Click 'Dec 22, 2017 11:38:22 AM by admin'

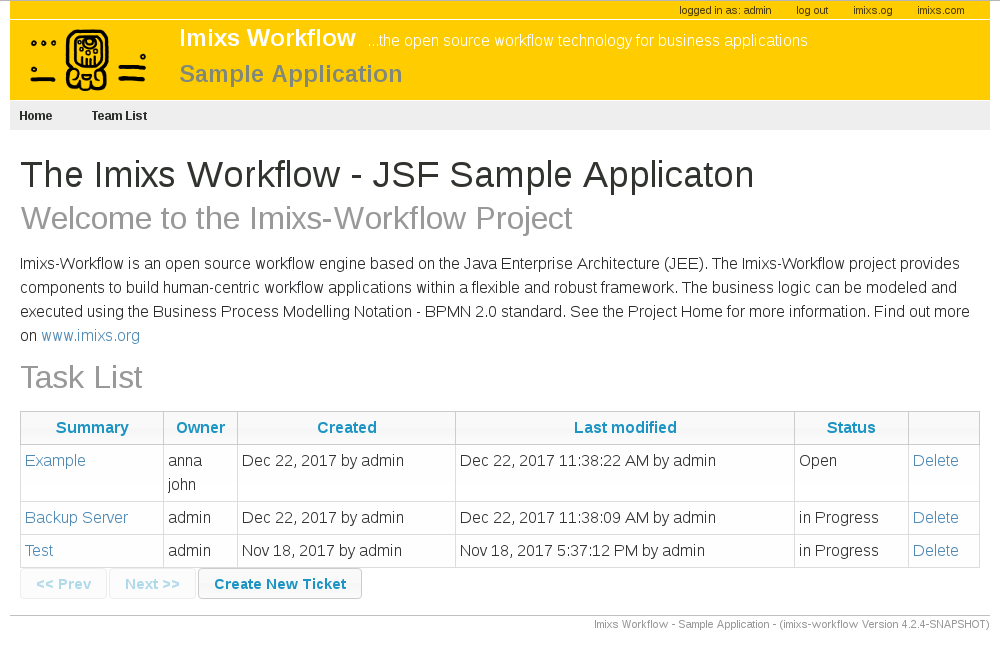click(x=587, y=460)
